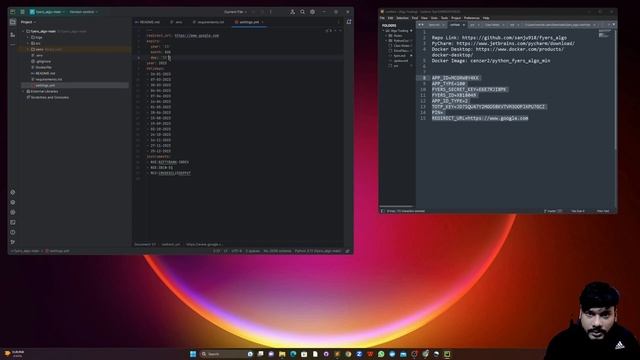This screenshot has width=640, height=360.
Task: Open Chrome from the taskbar
Action: 348,354
